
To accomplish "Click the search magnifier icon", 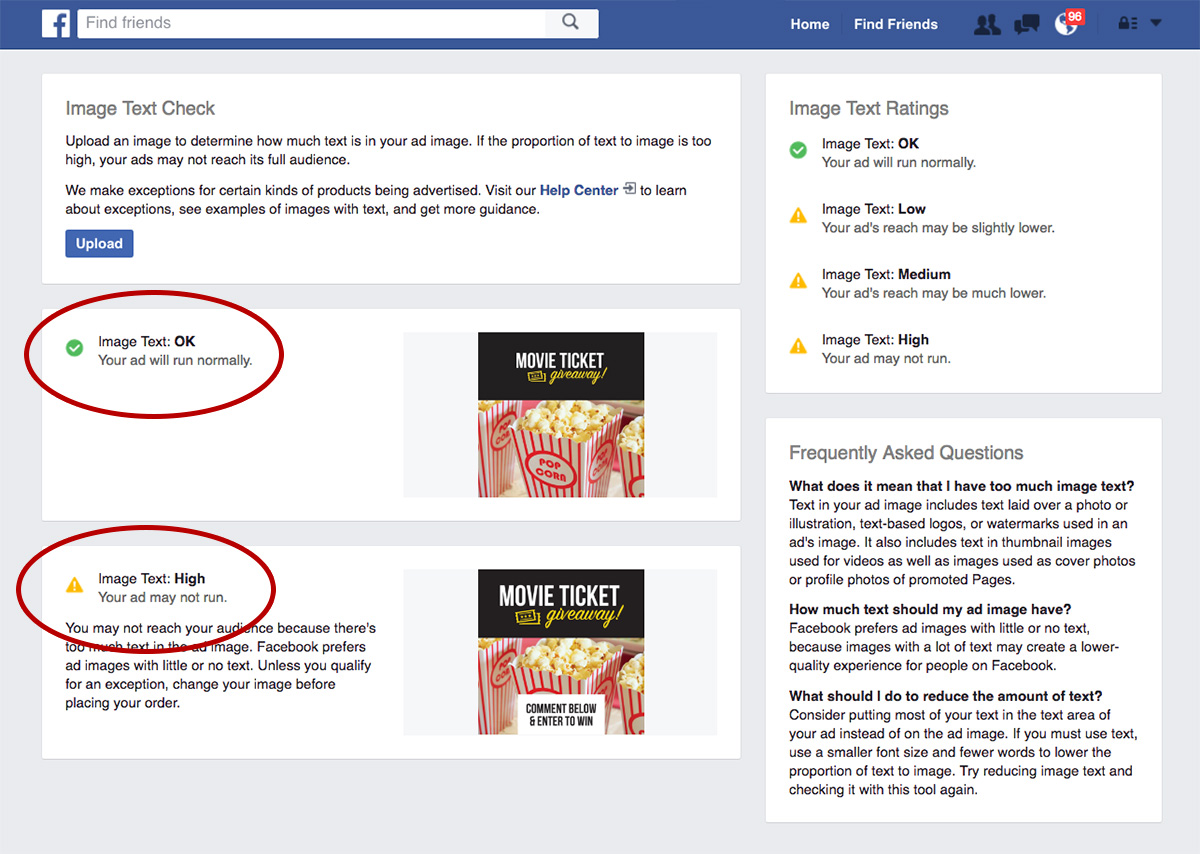I will (x=571, y=23).
